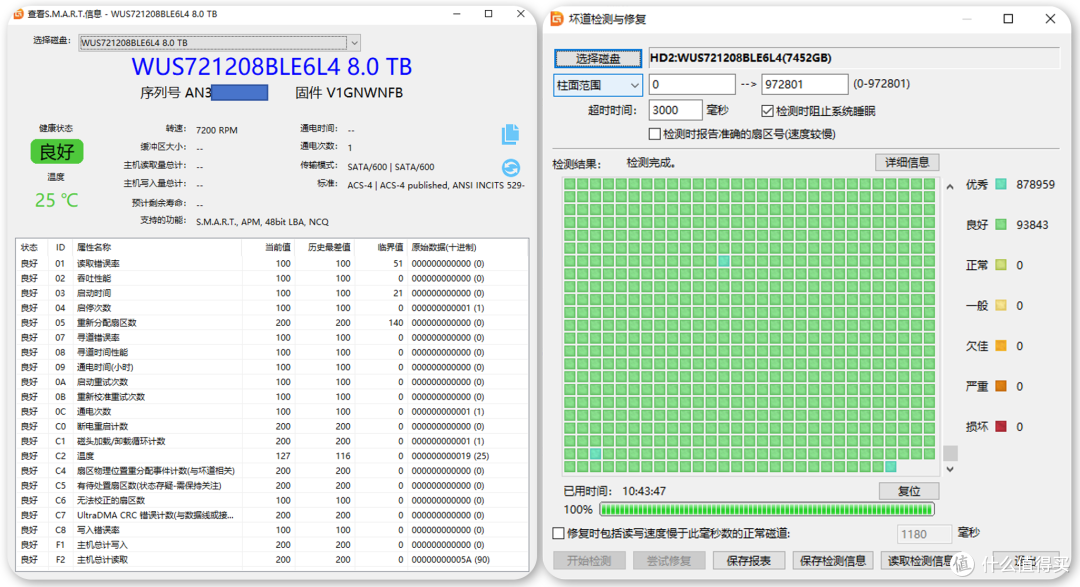This screenshot has height=587, width=1080.
Task: Click the red 损坏 legend swatch
Action: pos(1001,426)
